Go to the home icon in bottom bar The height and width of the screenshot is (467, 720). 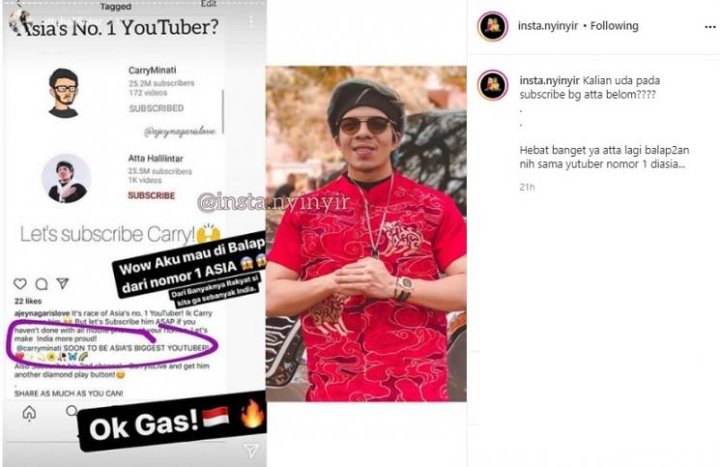[29, 413]
